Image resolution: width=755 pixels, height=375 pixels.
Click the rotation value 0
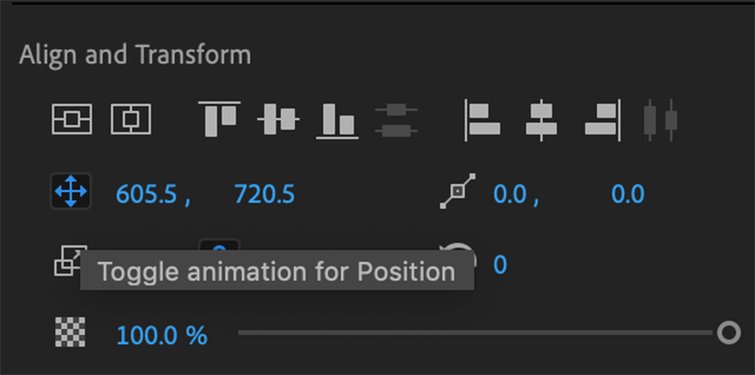[x=500, y=265]
